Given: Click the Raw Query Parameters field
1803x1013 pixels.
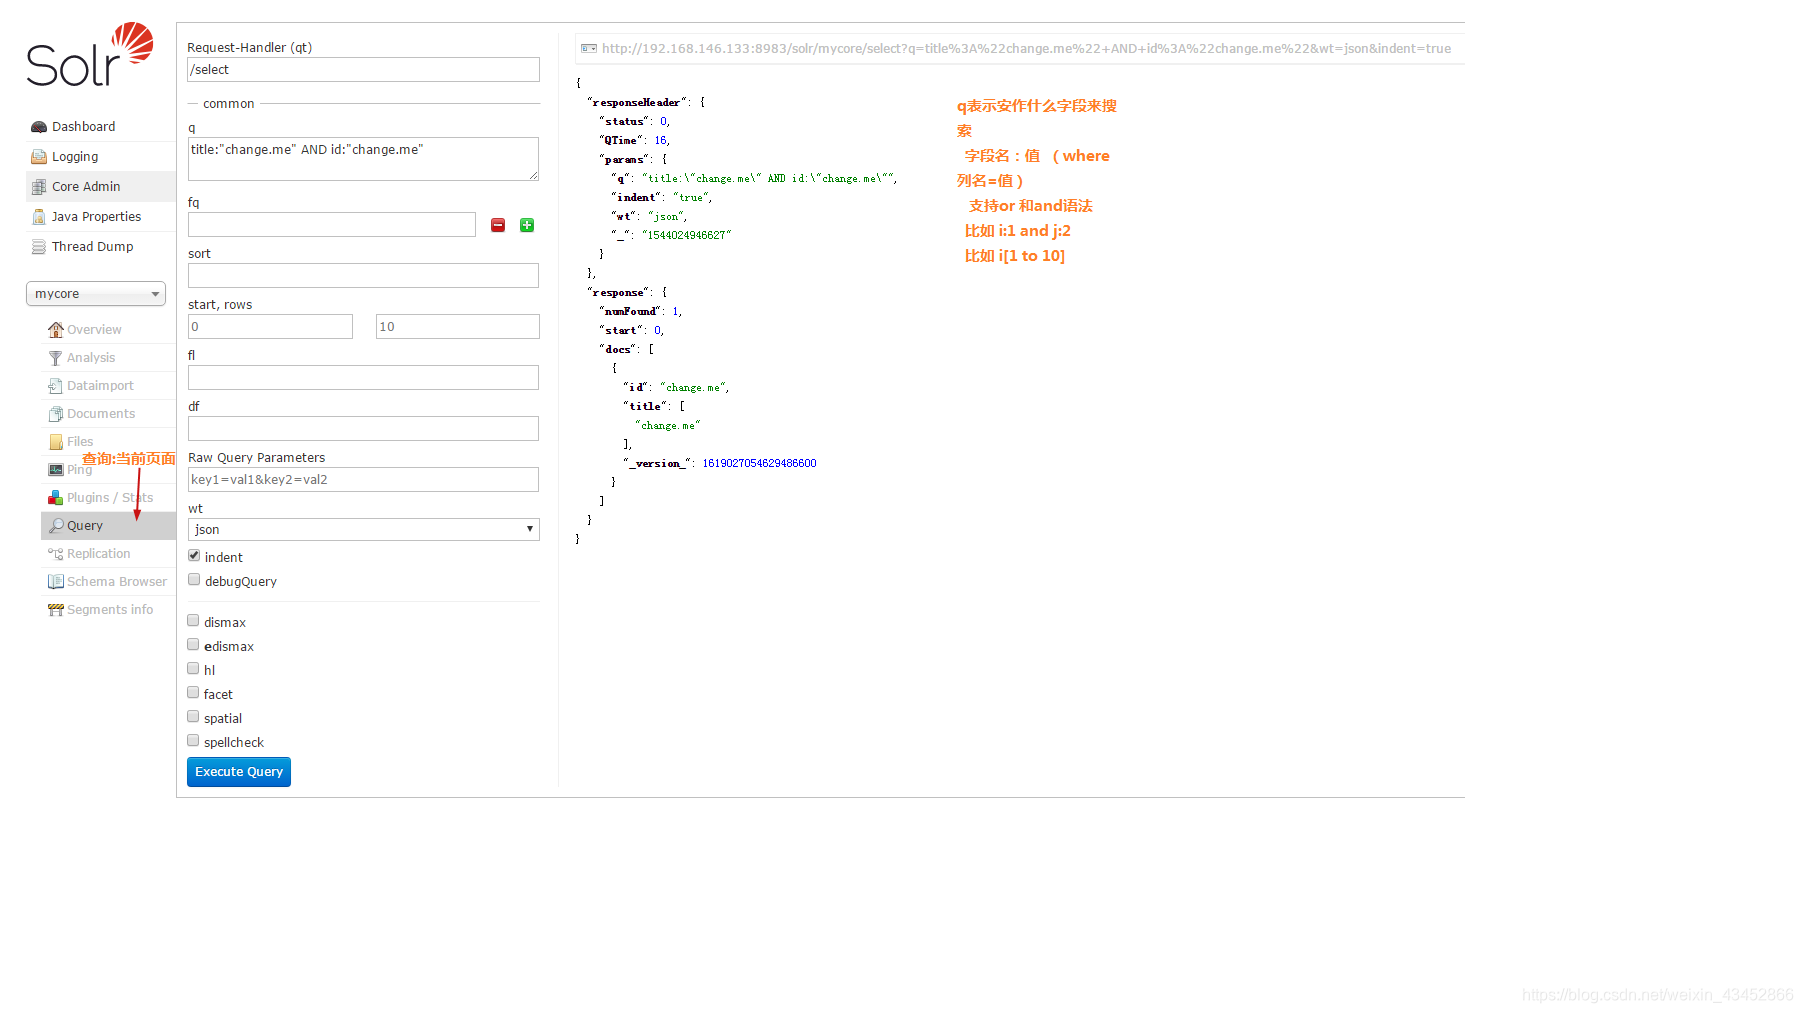Looking at the screenshot, I should point(363,480).
